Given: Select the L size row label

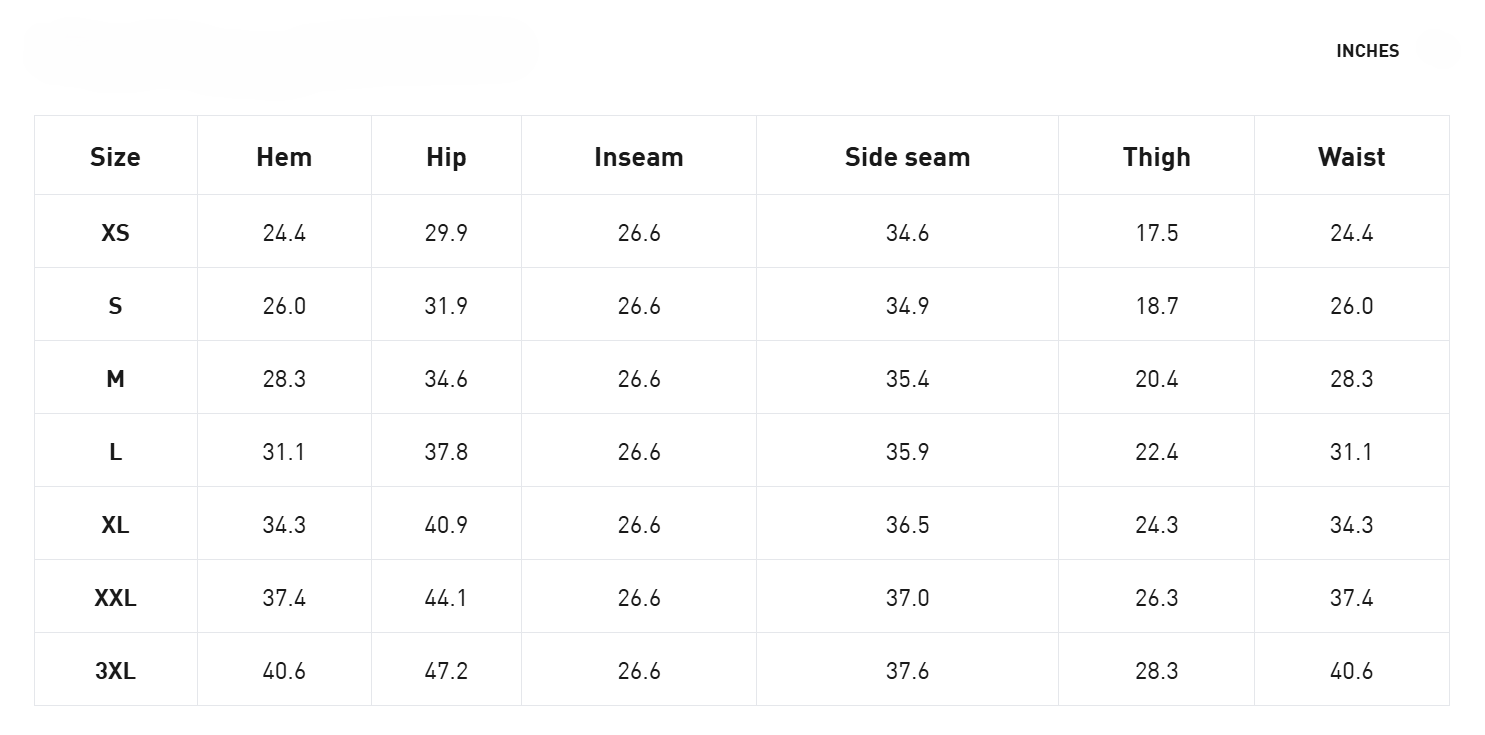Looking at the screenshot, I should [115, 452].
